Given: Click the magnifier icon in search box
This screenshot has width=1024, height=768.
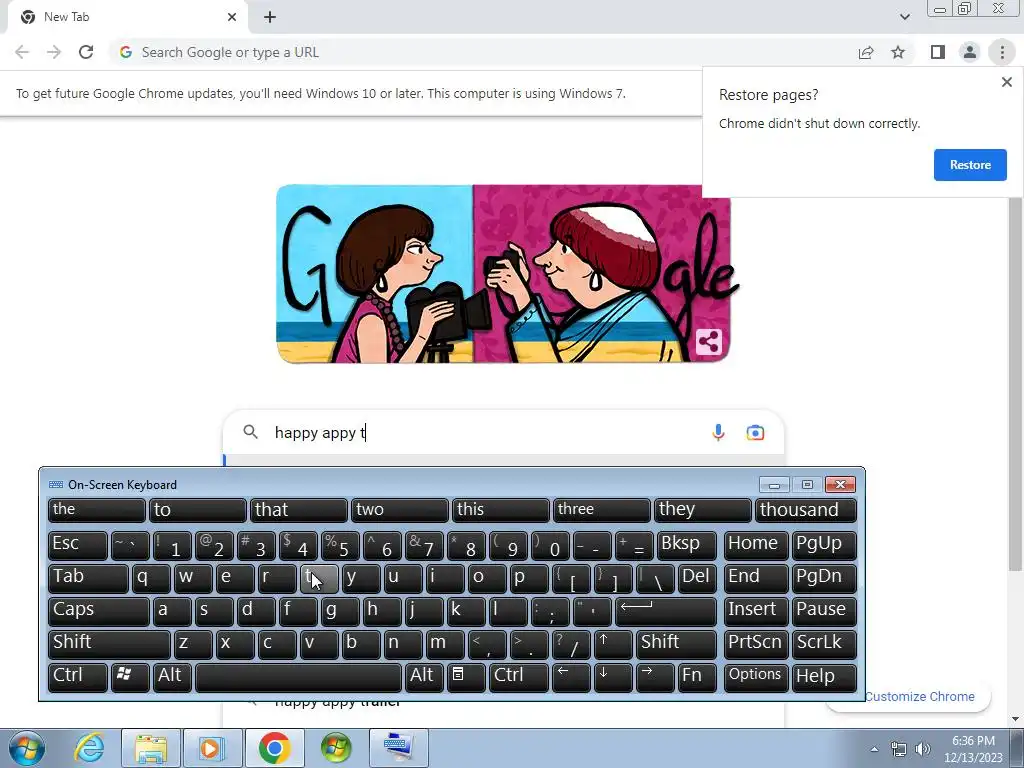Looking at the screenshot, I should 250,432.
